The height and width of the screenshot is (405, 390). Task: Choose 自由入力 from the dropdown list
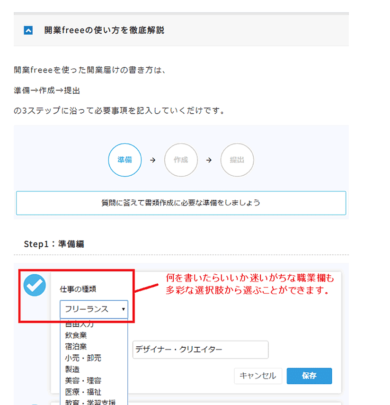[x=79, y=323]
